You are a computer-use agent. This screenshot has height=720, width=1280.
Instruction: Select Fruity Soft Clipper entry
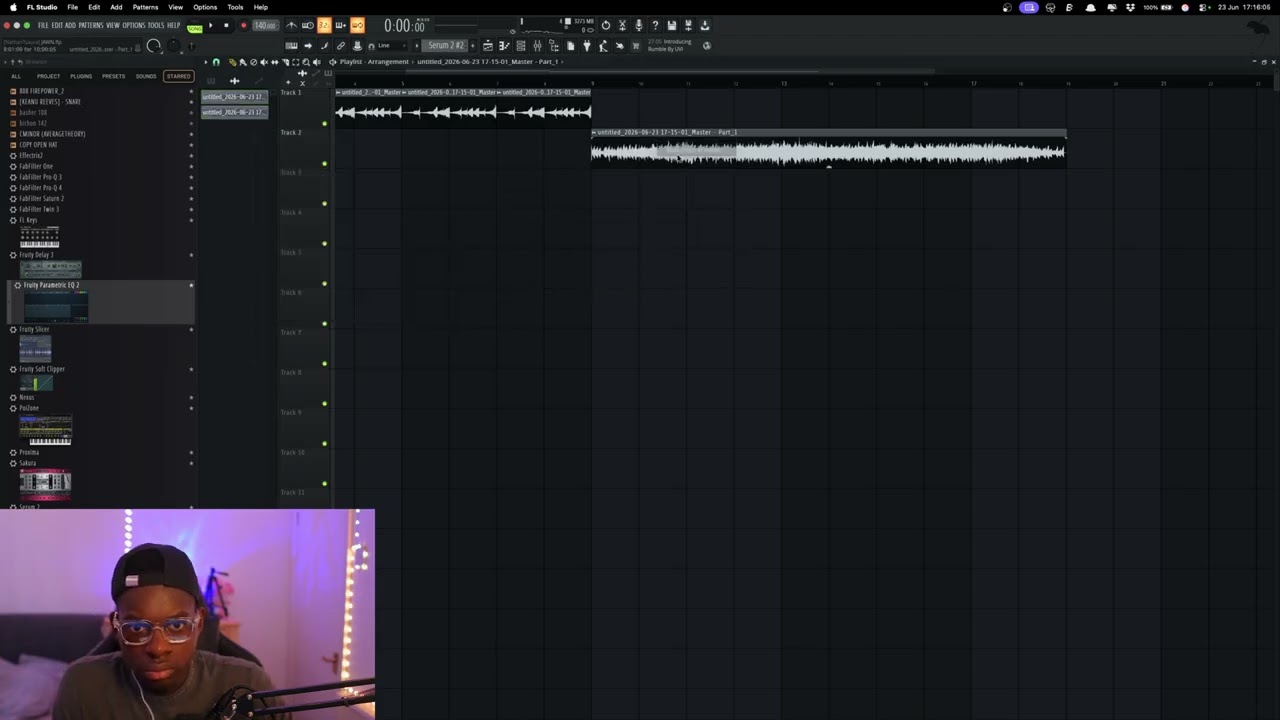[x=42, y=369]
